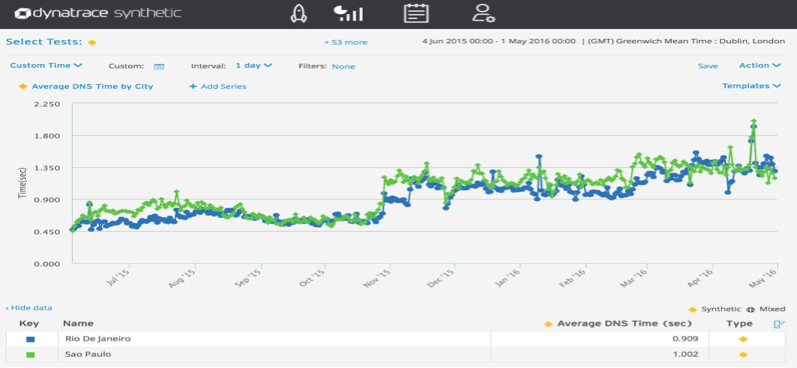
Task: Click the 2.250 y-axis label
Action: tap(46, 104)
